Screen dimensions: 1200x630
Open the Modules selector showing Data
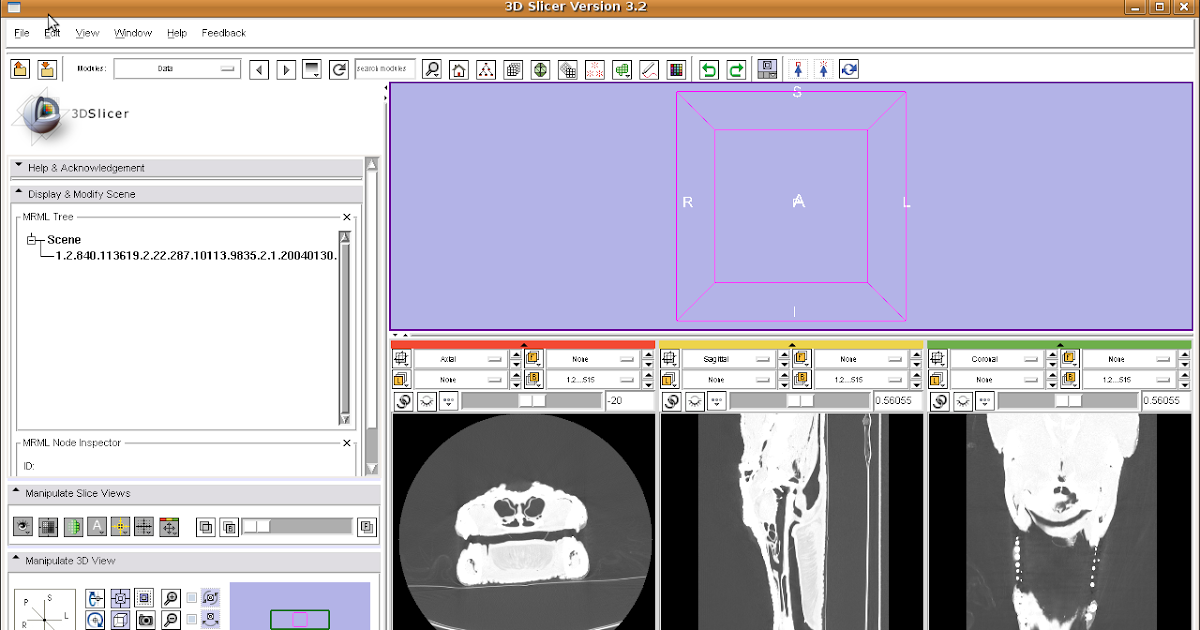pos(177,69)
